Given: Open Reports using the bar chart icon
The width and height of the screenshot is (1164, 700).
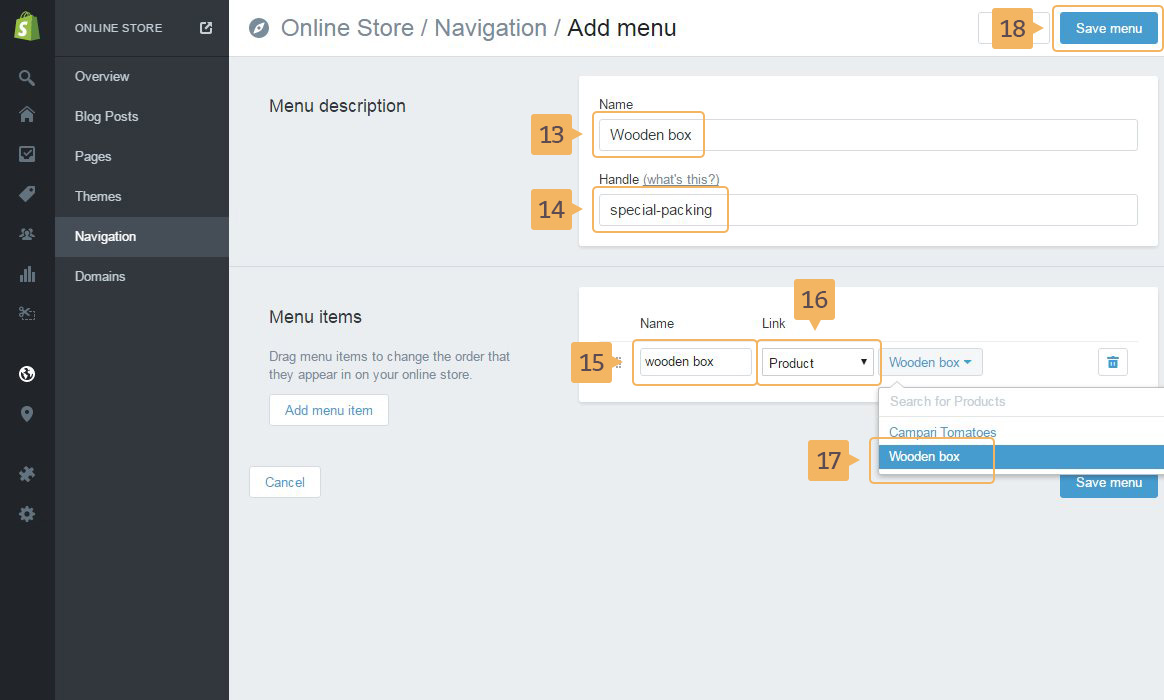Looking at the screenshot, I should [27, 274].
